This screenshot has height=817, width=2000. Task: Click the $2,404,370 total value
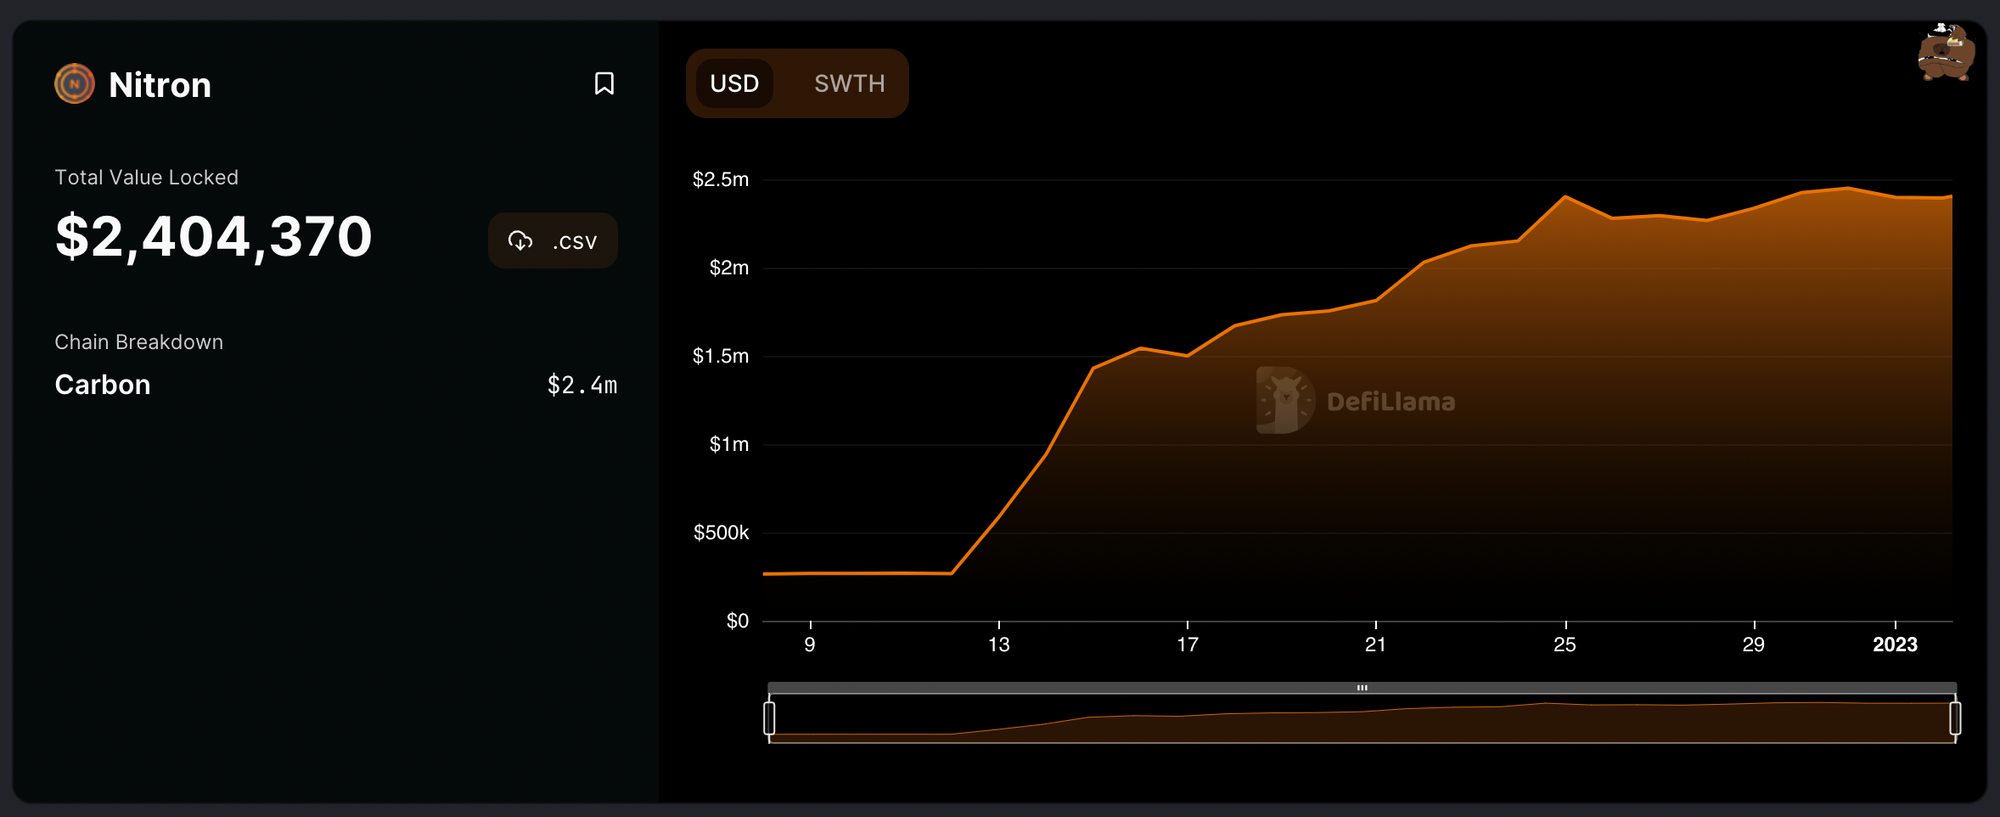coord(214,236)
